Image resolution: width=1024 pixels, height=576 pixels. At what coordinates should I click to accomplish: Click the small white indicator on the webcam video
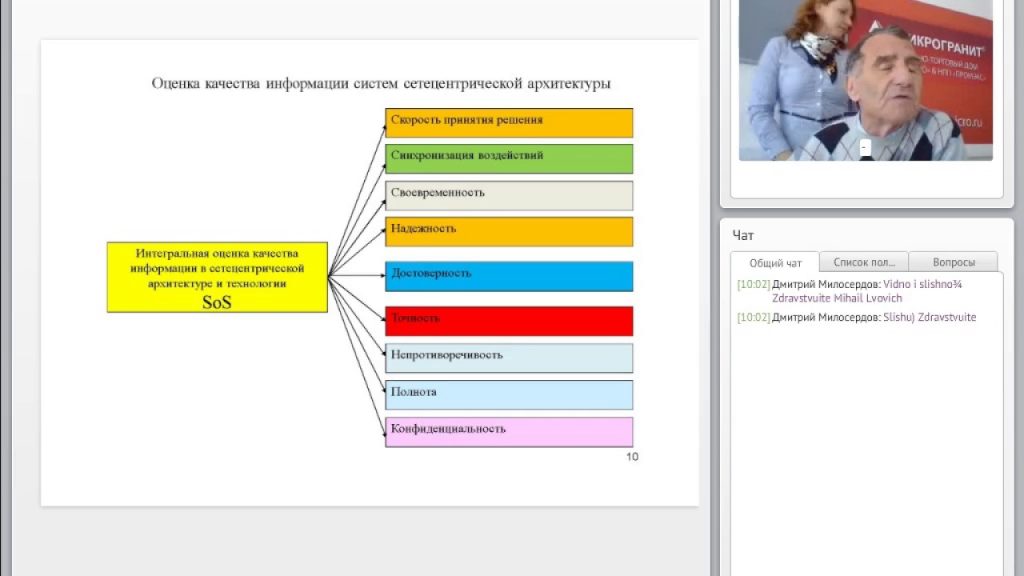pyautogui.click(x=865, y=148)
